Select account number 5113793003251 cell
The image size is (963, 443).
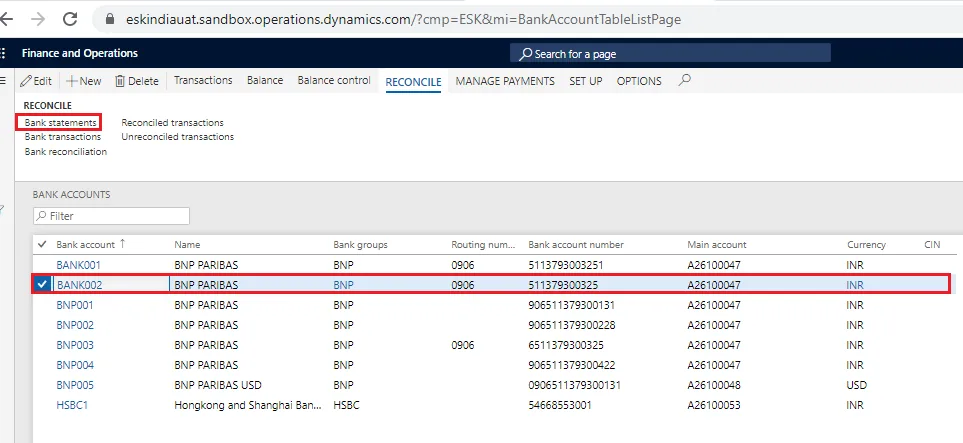click(566, 265)
